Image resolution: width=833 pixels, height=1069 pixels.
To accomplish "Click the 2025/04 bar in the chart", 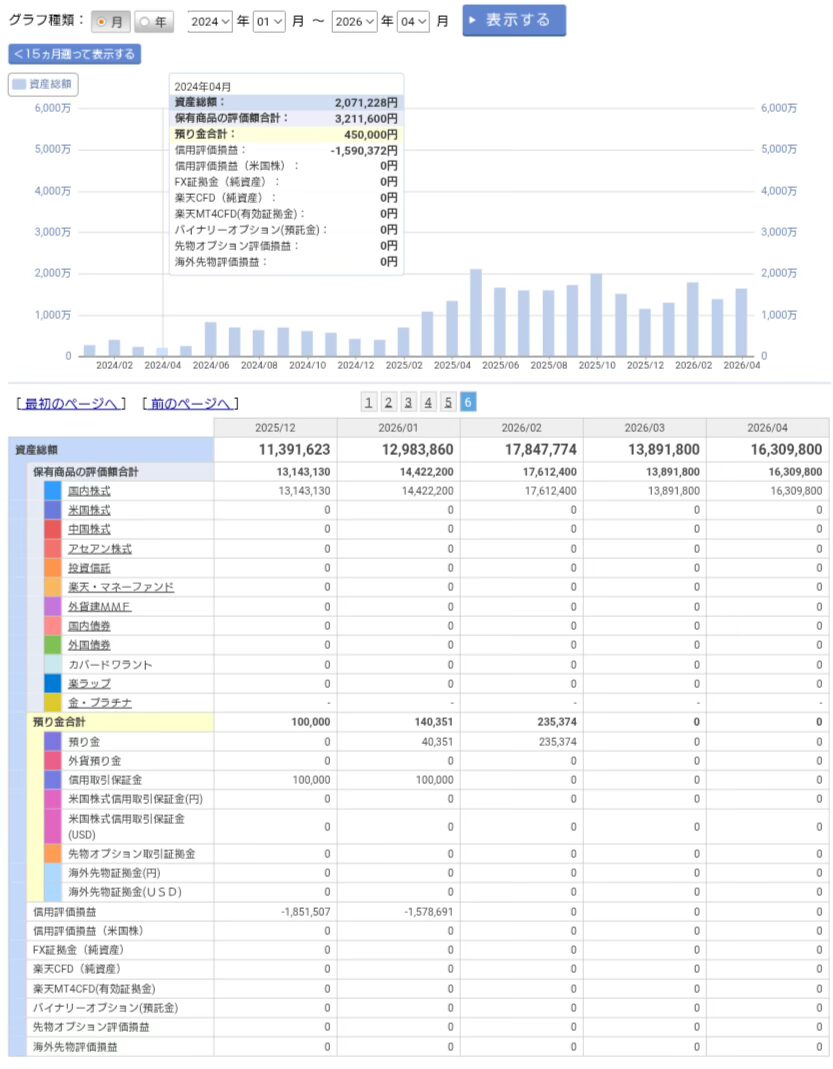I will pyautogui.click(x=476, y=312).
